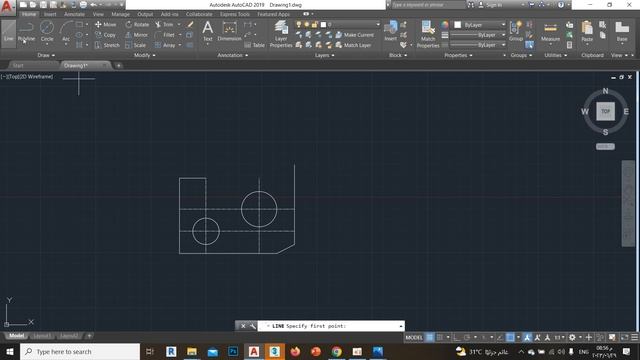Click the command line input

[331, 326]
